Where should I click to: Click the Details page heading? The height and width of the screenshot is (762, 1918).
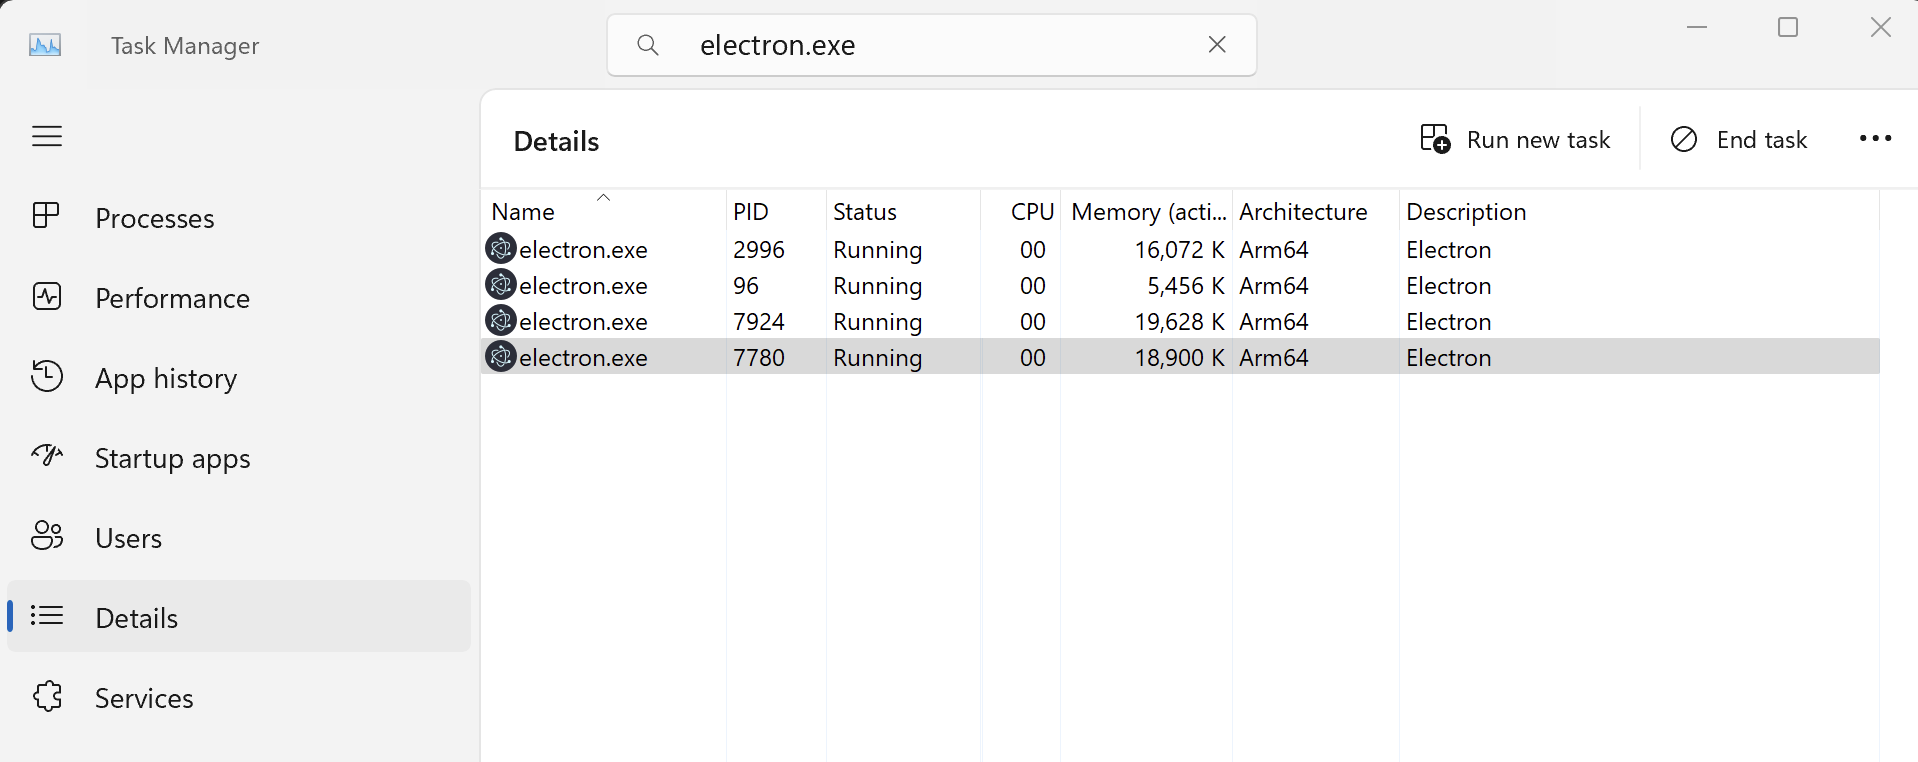click(x=556, y=141)
